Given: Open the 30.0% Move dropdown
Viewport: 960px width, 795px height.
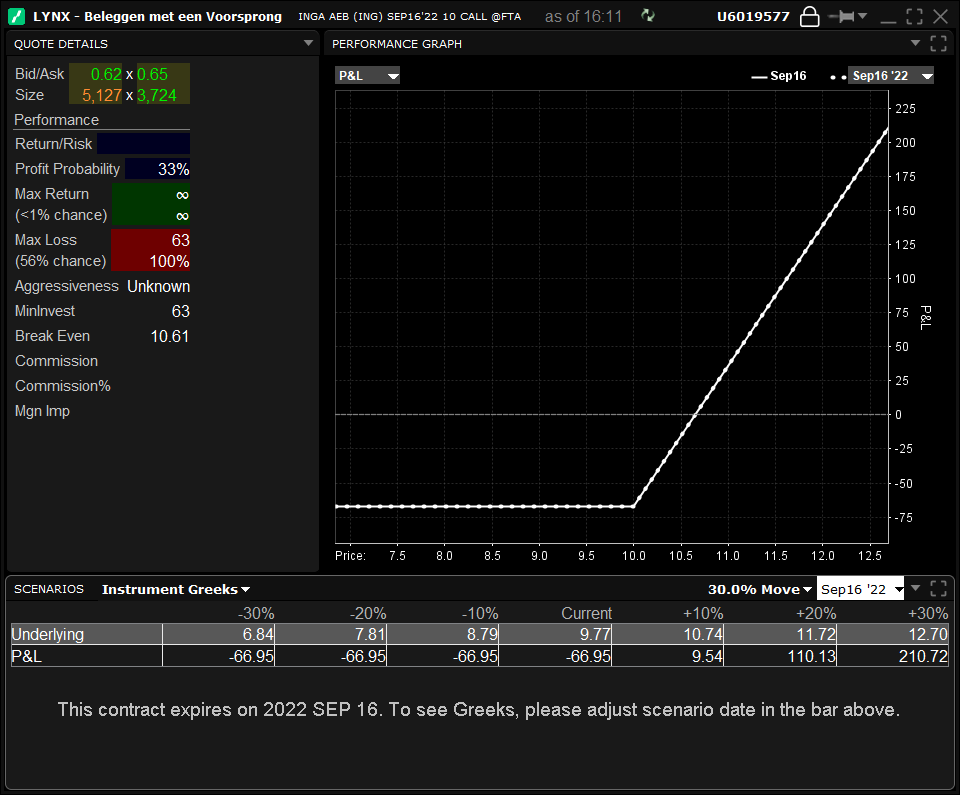Looking at the screenshot, I should point(760,589).
